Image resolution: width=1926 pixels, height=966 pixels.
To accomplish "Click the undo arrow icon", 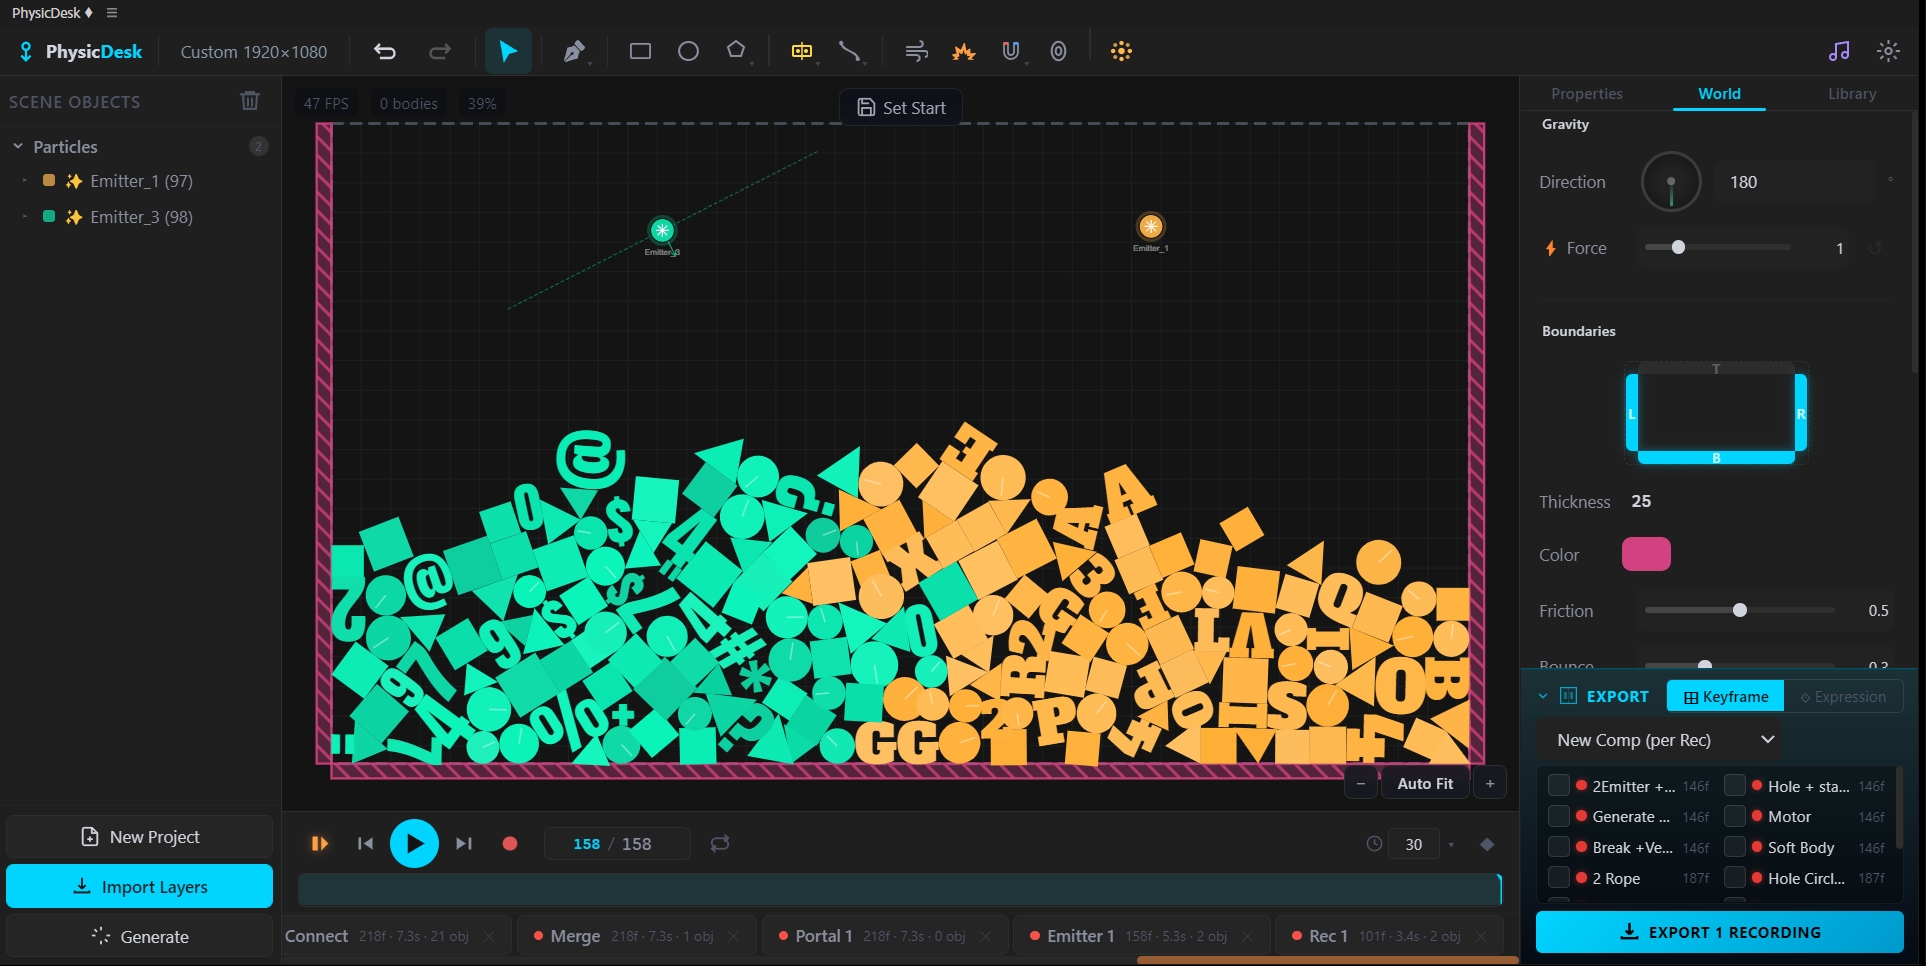I will 385,51.
